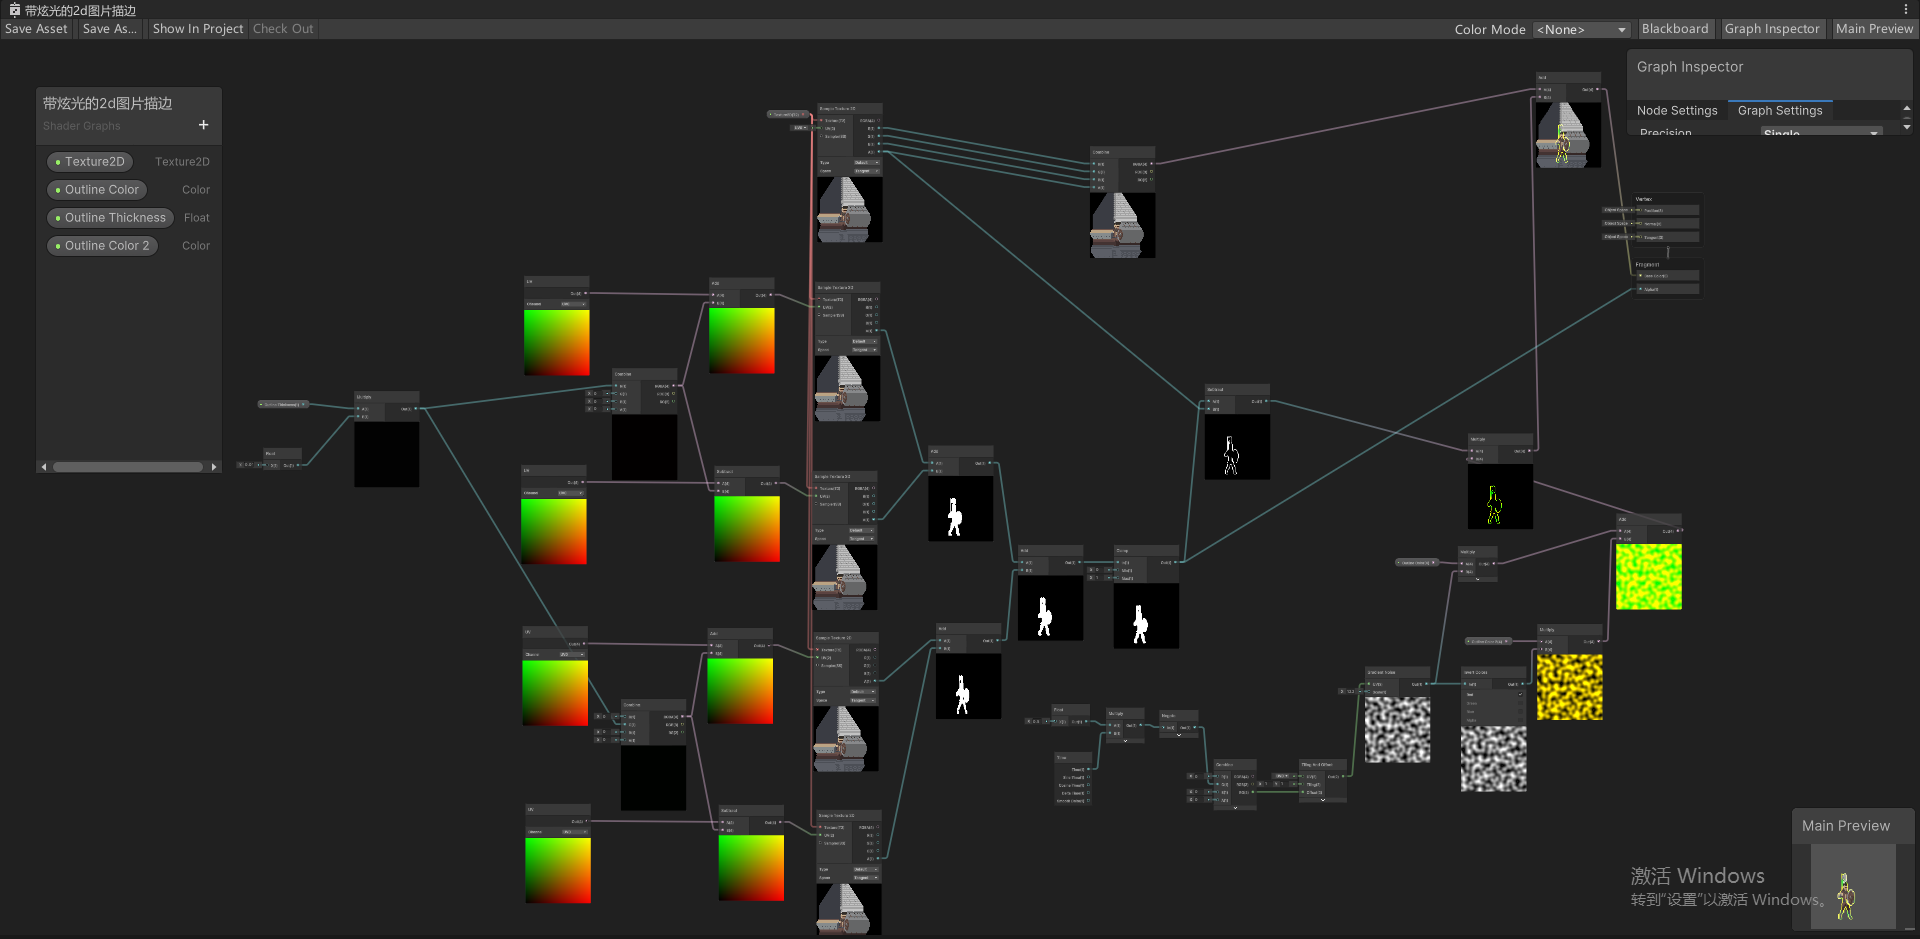Image resolution: width=1920 pixels, height=939 pixels.
Task: Click the plus icon to add a Blackboard property
Action: click(x=203, y=125)
